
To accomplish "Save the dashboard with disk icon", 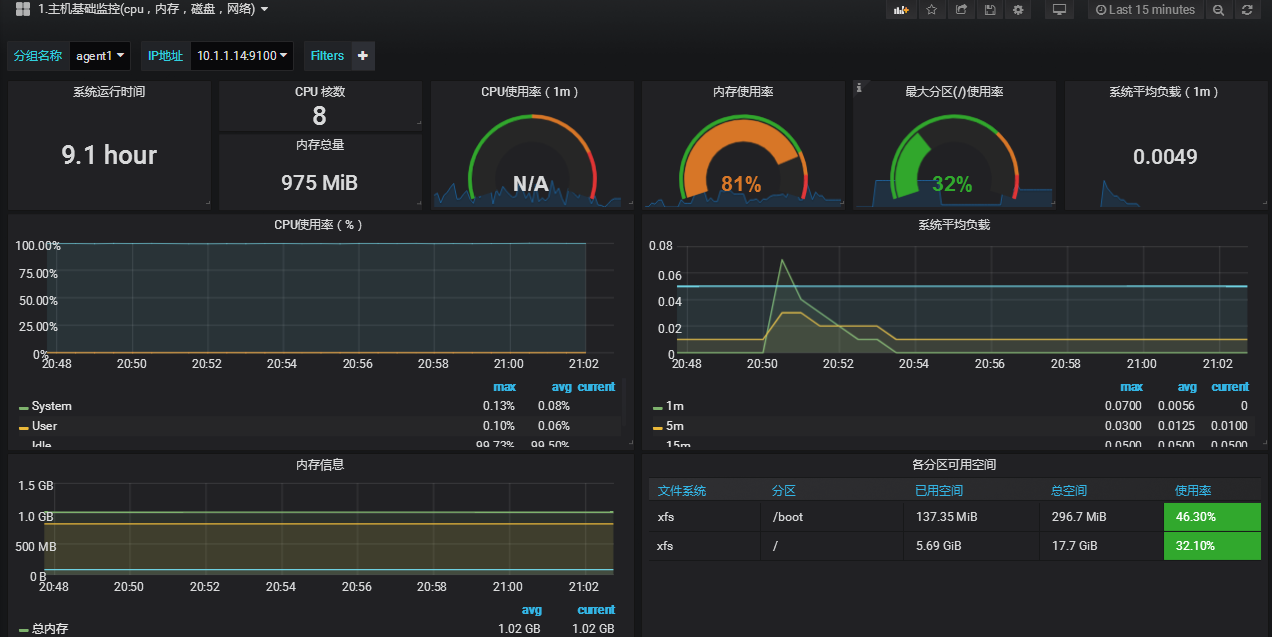I will click(x=990, y=10).
